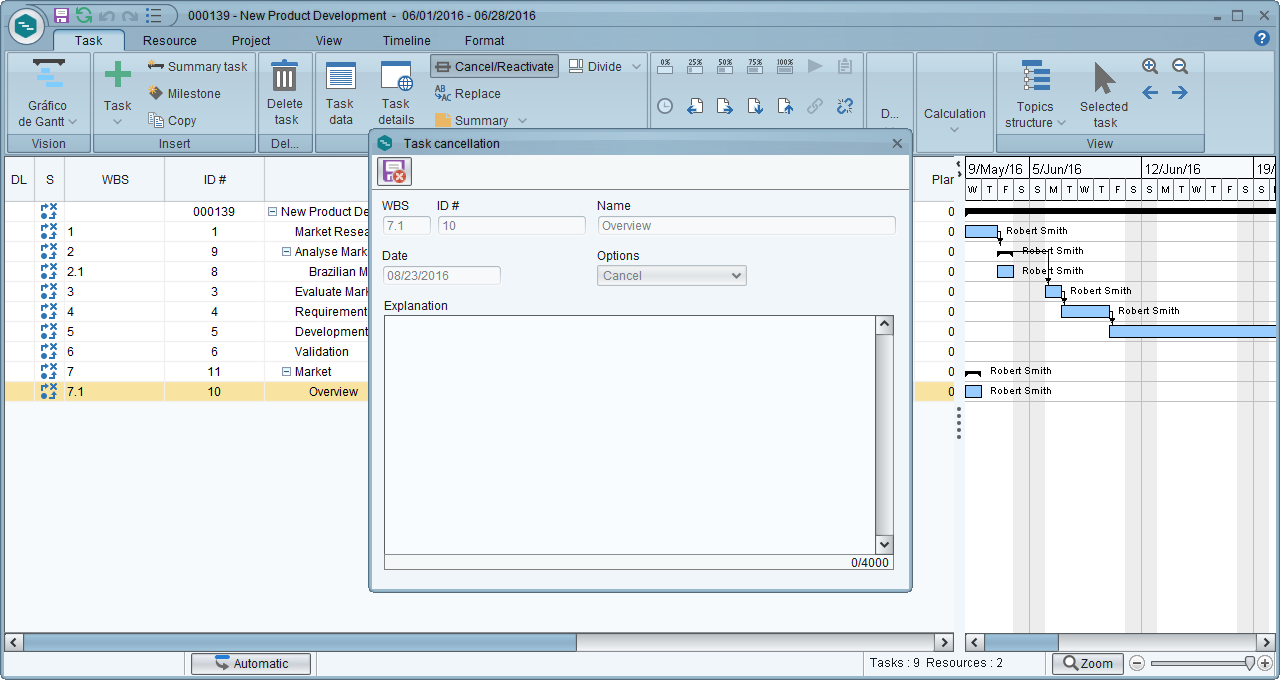Zoom in with the magnifier plus icon
The width and height of the screenshot is (1280, 680).
pos(1150,66)
